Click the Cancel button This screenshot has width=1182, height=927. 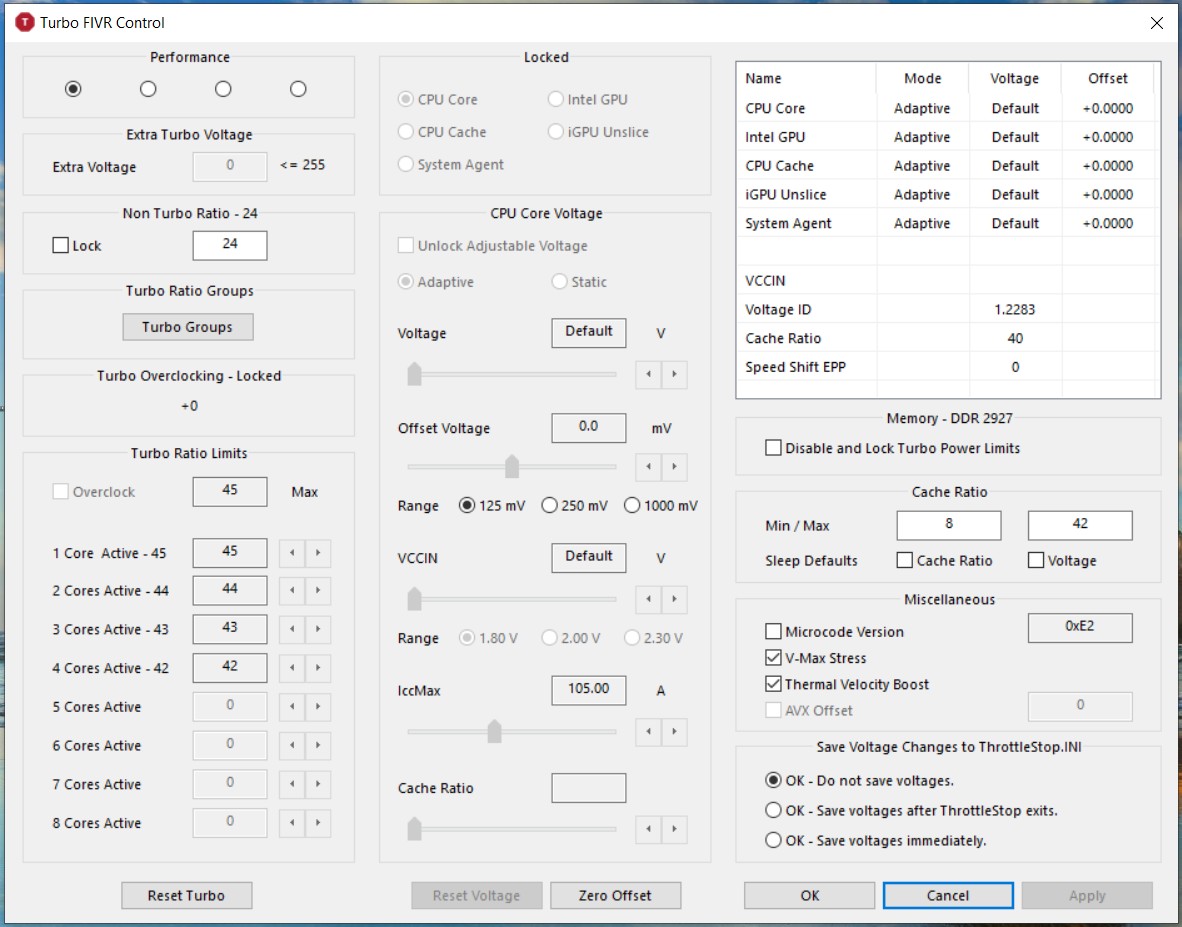[948, 895]
